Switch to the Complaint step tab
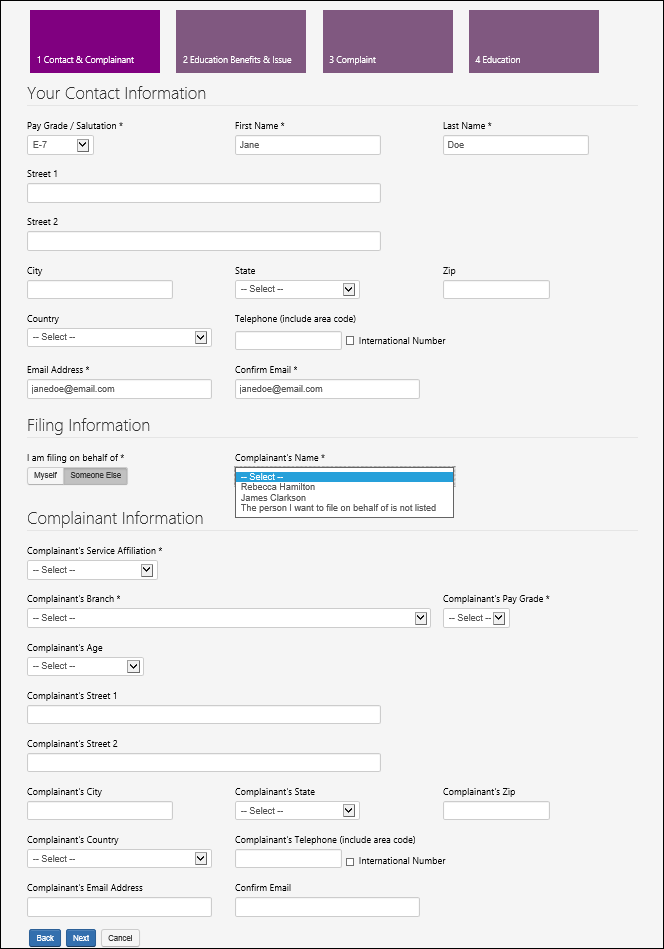Image resolution: width=664 pixels, height=949 pixels. coord(387,42)
